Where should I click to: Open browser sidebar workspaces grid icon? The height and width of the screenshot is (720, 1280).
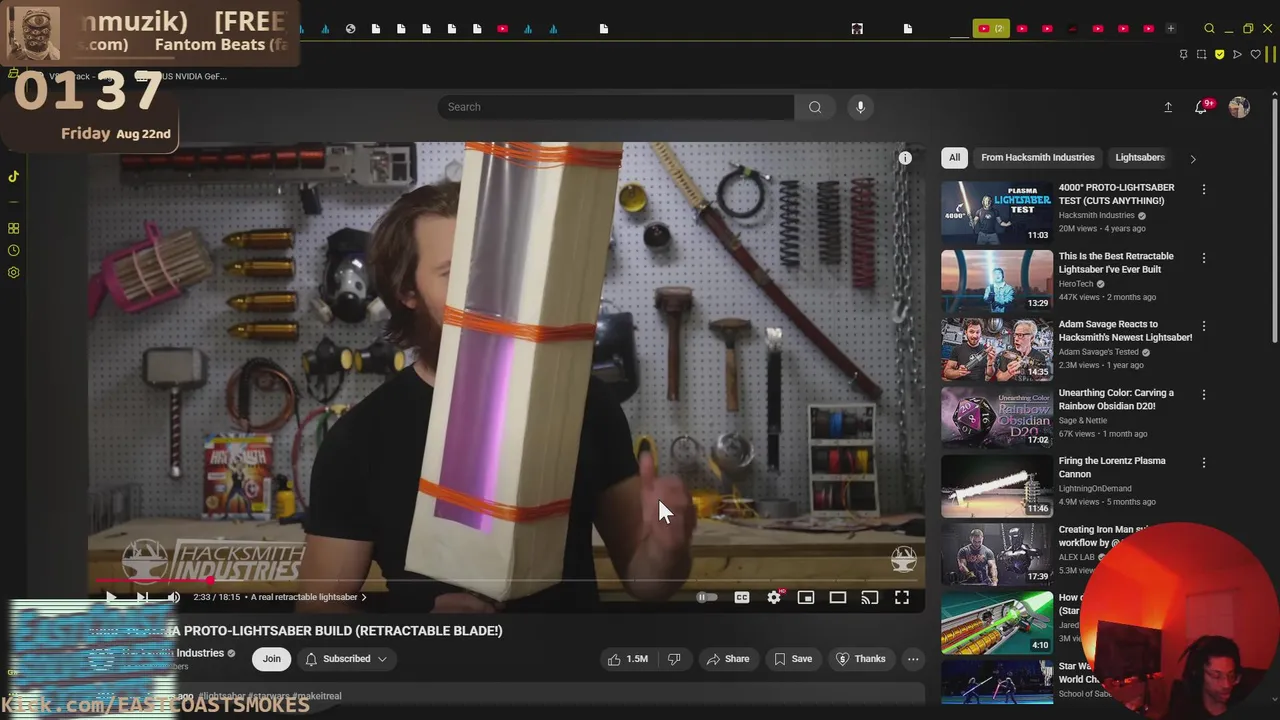coord(13,229)
